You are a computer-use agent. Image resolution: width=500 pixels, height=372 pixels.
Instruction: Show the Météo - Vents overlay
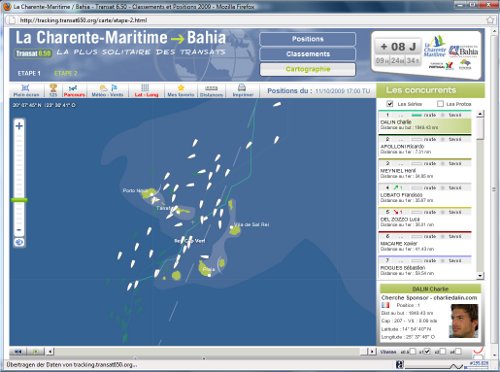[107, 91]
